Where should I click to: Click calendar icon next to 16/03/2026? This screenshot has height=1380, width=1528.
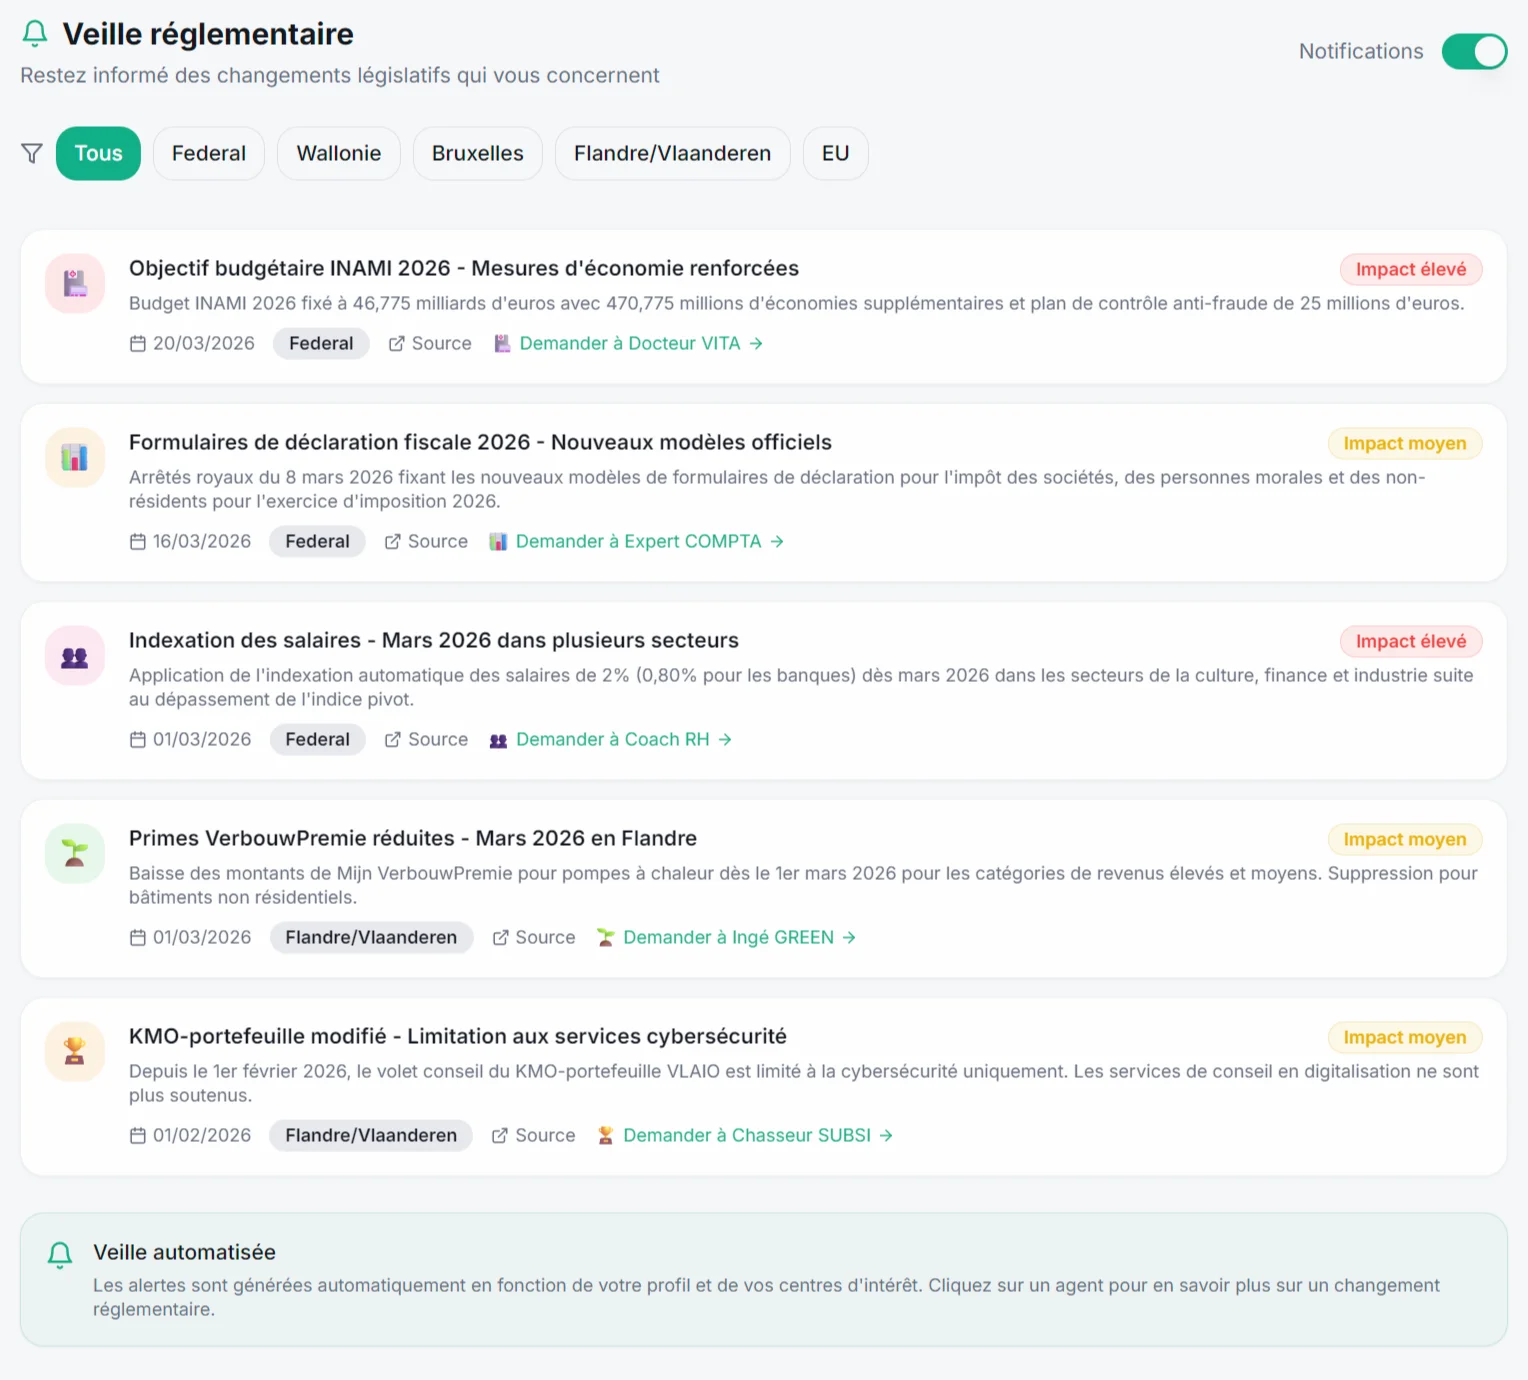point(138,541)
